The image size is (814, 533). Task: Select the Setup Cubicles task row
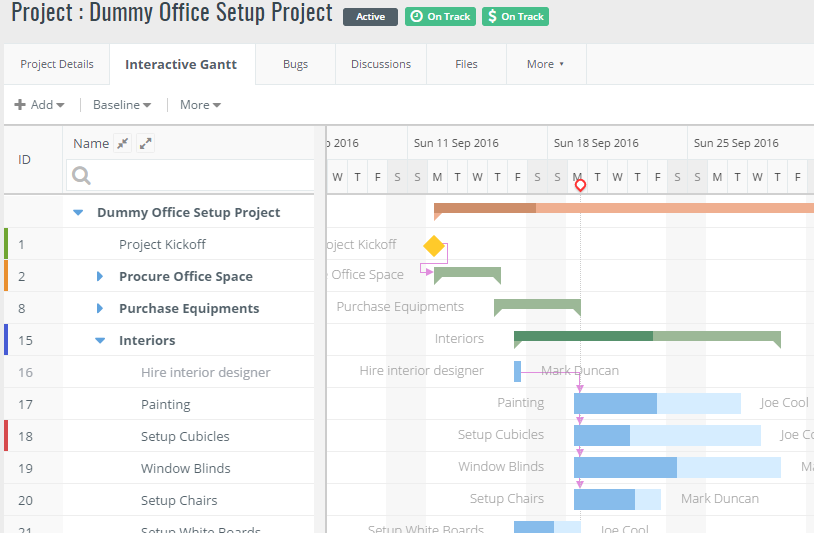point(159,436)
